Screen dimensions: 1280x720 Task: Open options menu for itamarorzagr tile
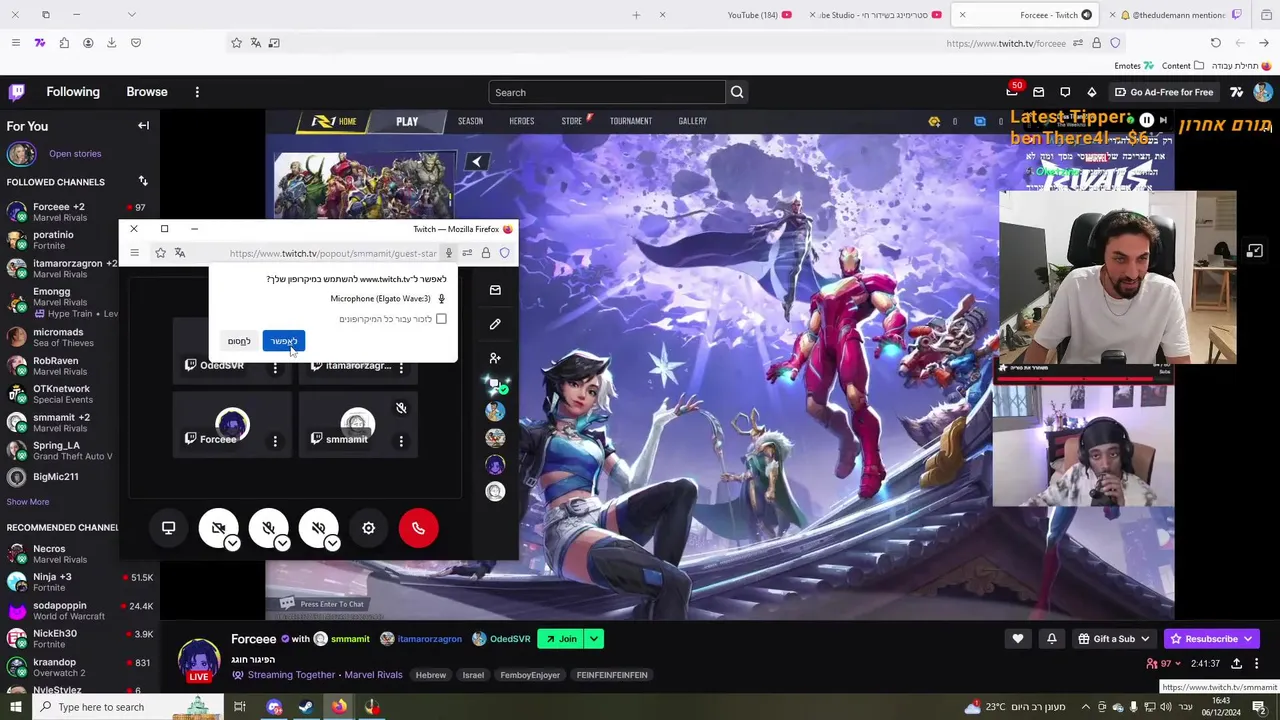tap(401, 367)
